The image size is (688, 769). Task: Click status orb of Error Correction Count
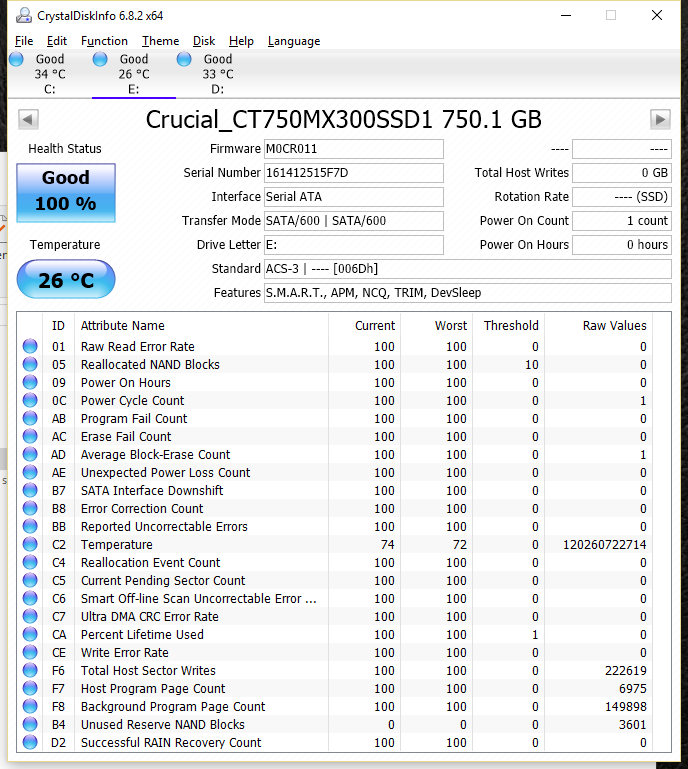pos(30,508)
